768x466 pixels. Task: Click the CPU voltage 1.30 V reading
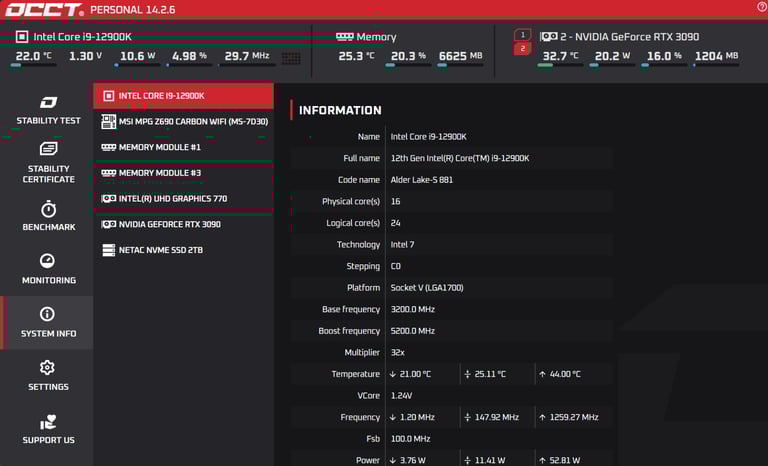pyautogui.click(x=85, y=56)
